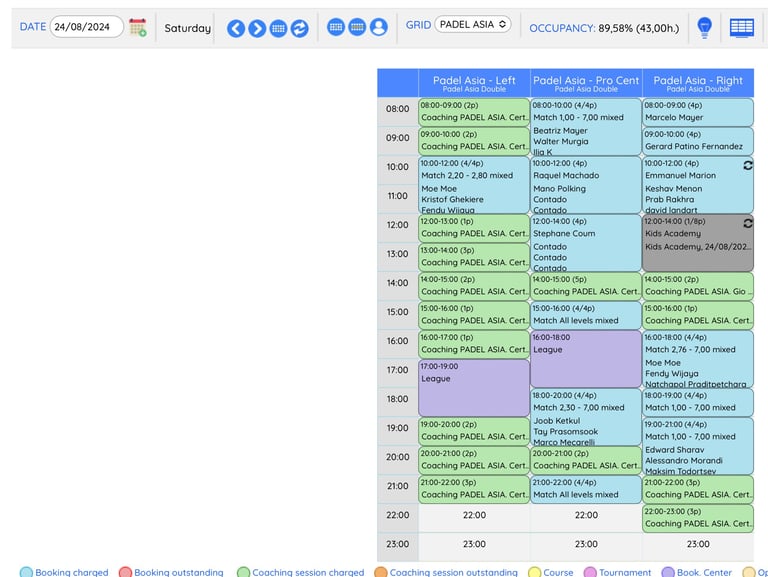Click the Book. Center legend label
The width and height of the screenshot is (768, 577).
click(704, 572)
